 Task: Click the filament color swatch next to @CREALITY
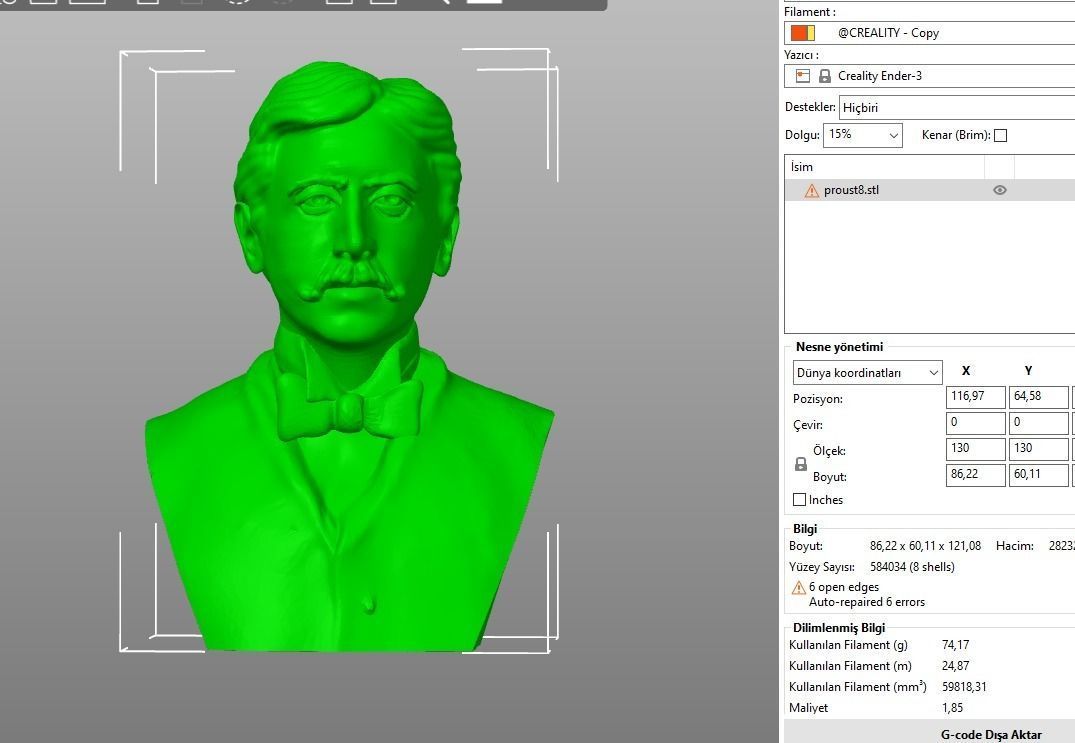(x=802, y=33)
